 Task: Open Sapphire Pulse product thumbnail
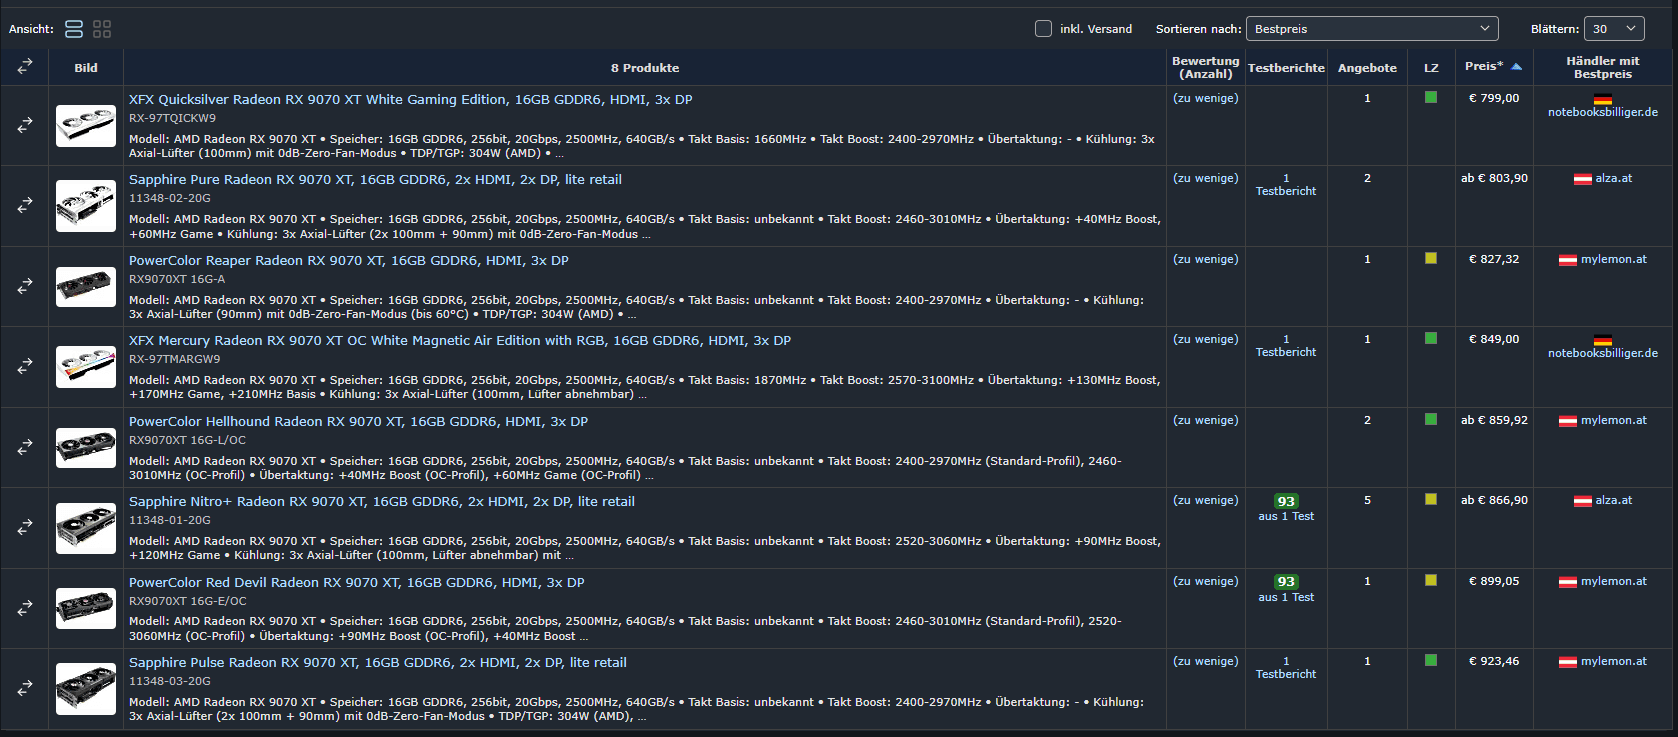click(86, 689)
